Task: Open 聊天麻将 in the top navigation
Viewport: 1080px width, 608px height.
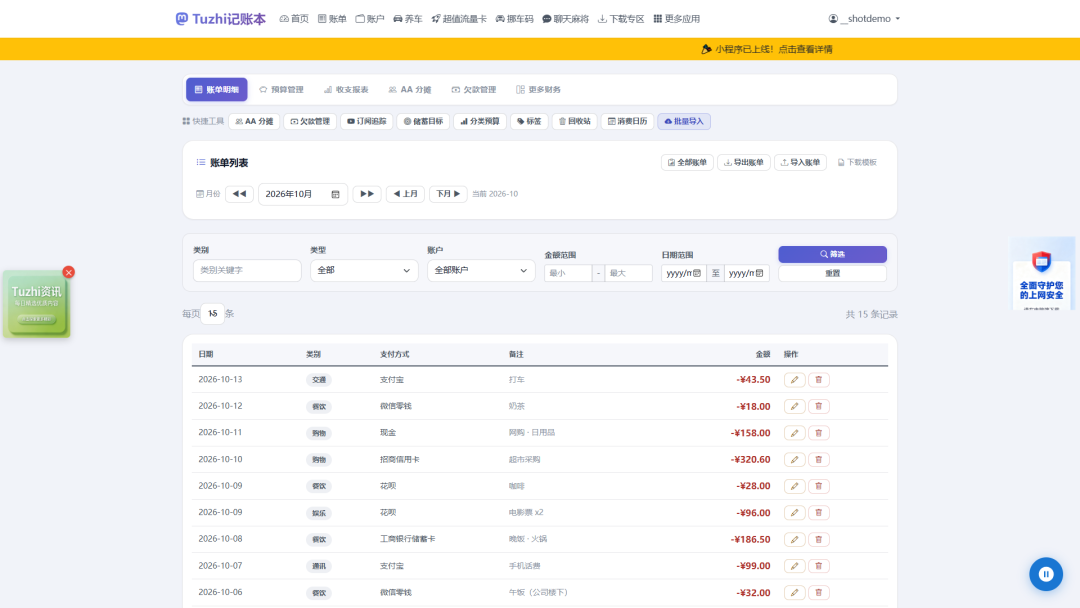Action: tap(565, 19)
